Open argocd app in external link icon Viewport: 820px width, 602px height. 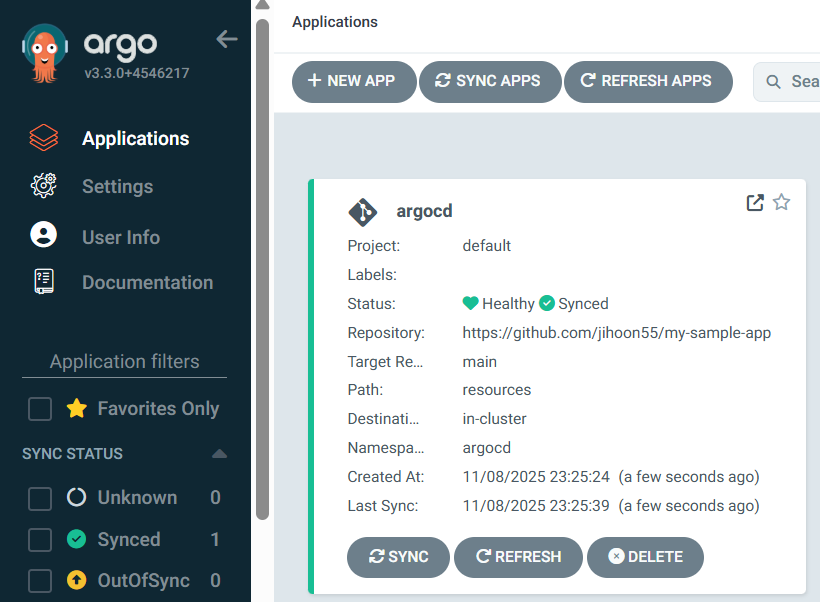point(755,202)
